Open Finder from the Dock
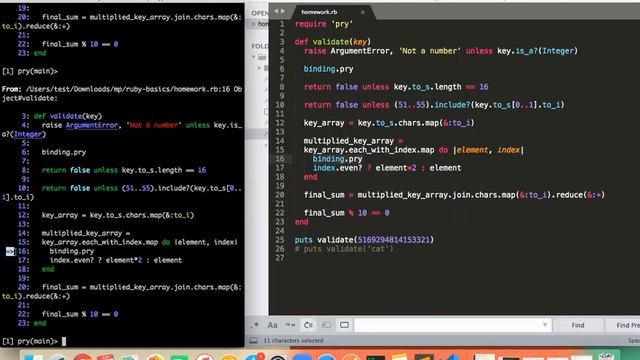 33,357
